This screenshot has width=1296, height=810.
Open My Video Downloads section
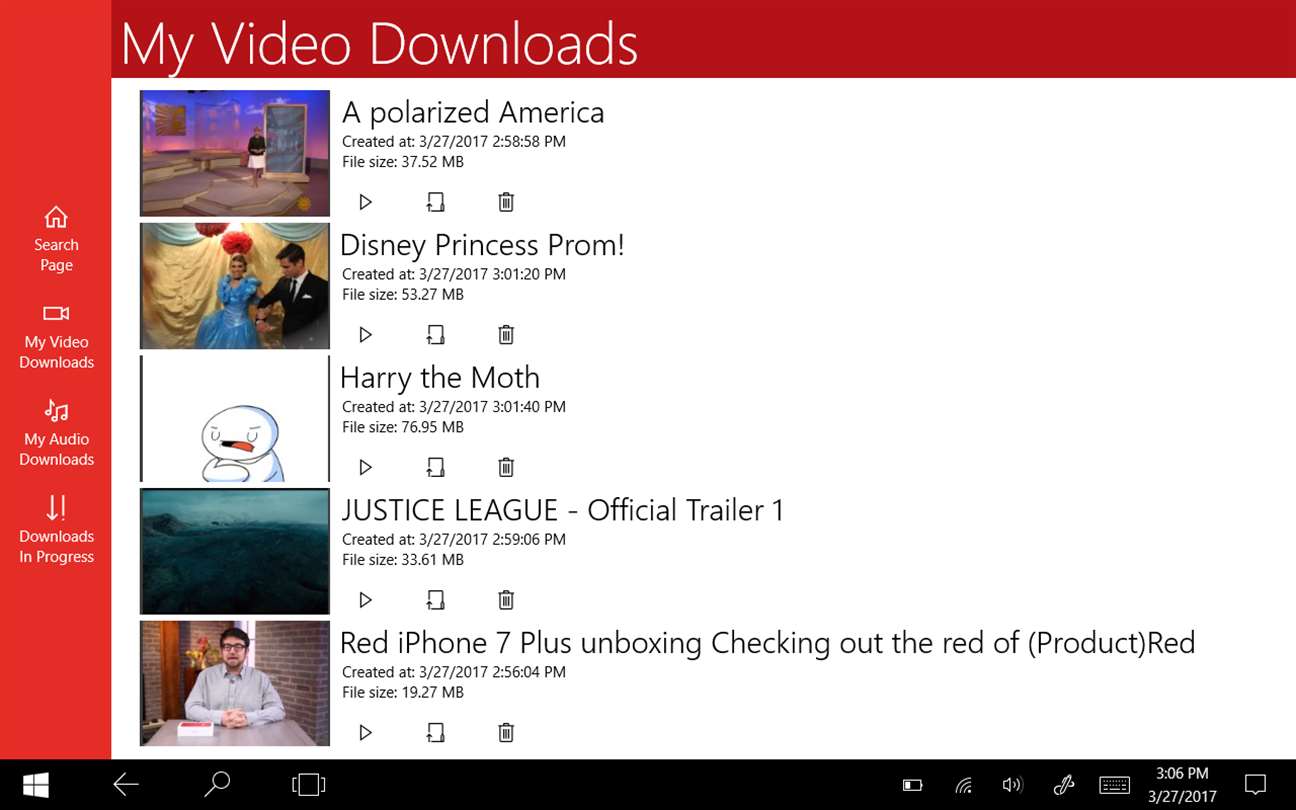pyautogui.click(x=56, y=337)
